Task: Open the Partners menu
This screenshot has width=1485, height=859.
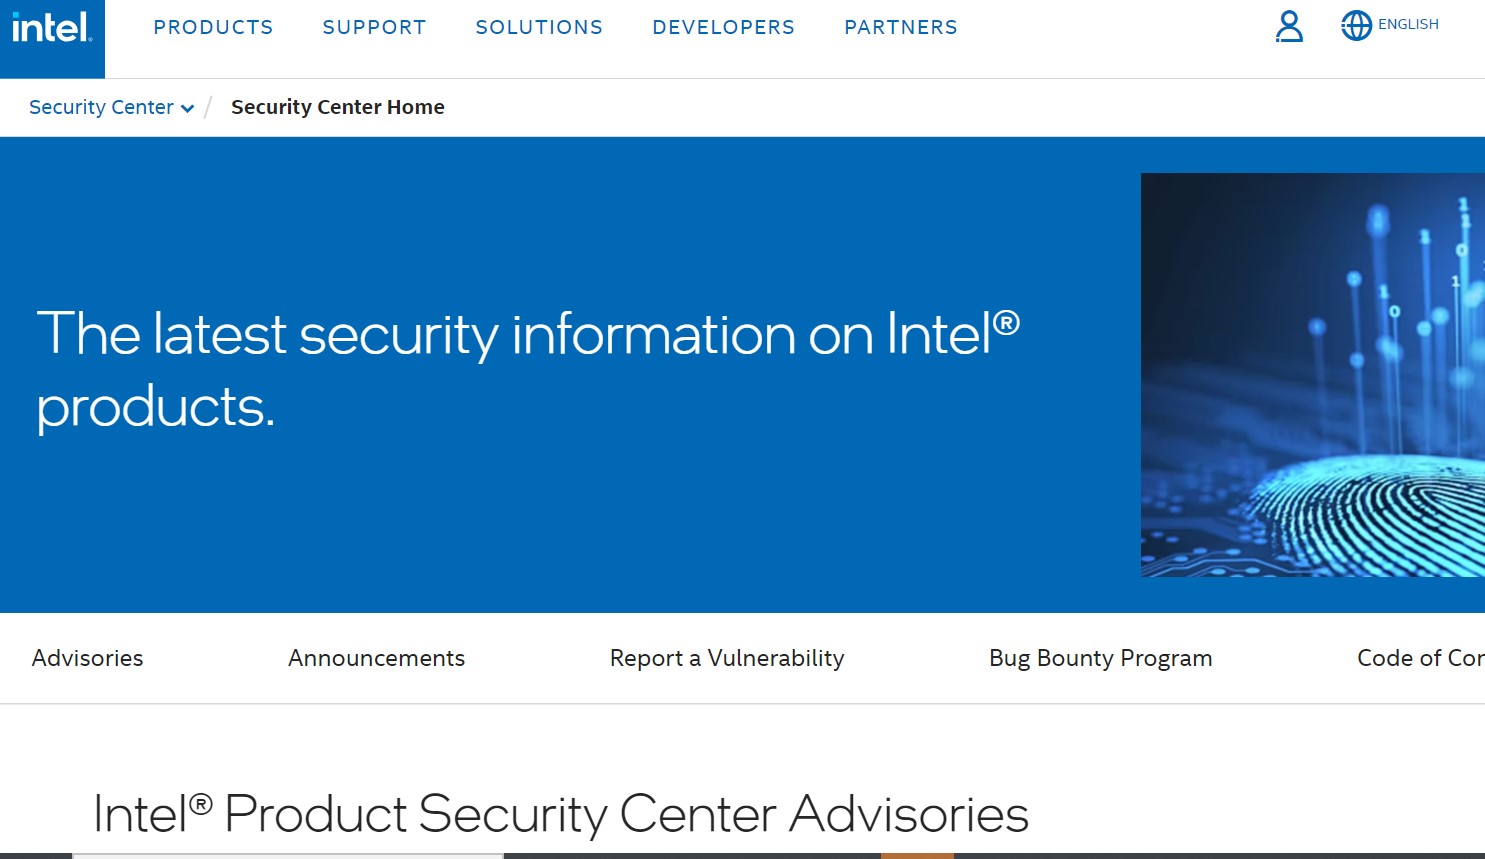Action: [900, 28]
